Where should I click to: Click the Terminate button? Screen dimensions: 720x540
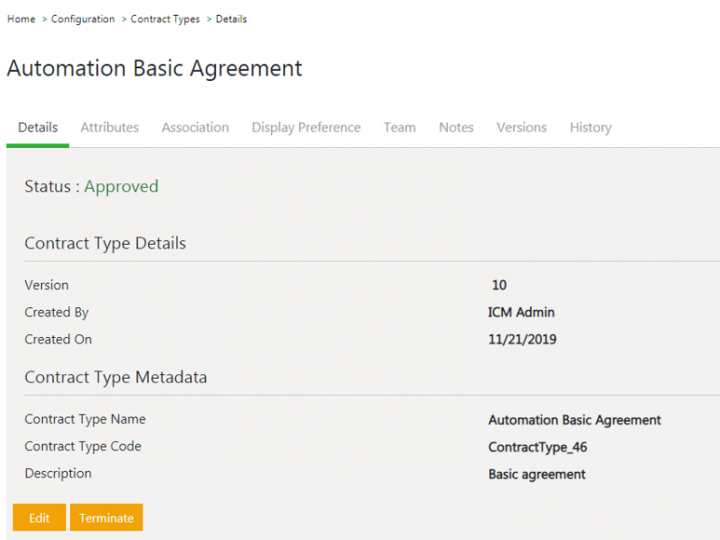click(x=106, y=518)
